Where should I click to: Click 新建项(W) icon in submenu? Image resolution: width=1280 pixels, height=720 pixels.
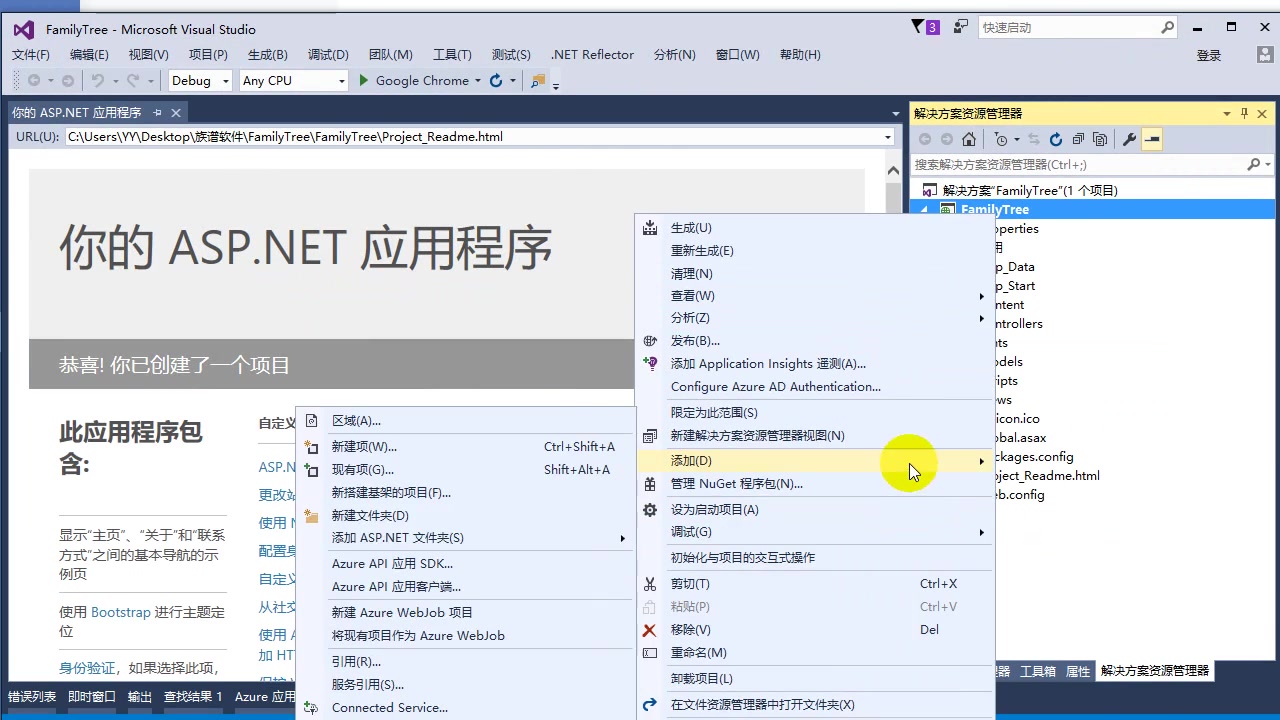[311, 447]
